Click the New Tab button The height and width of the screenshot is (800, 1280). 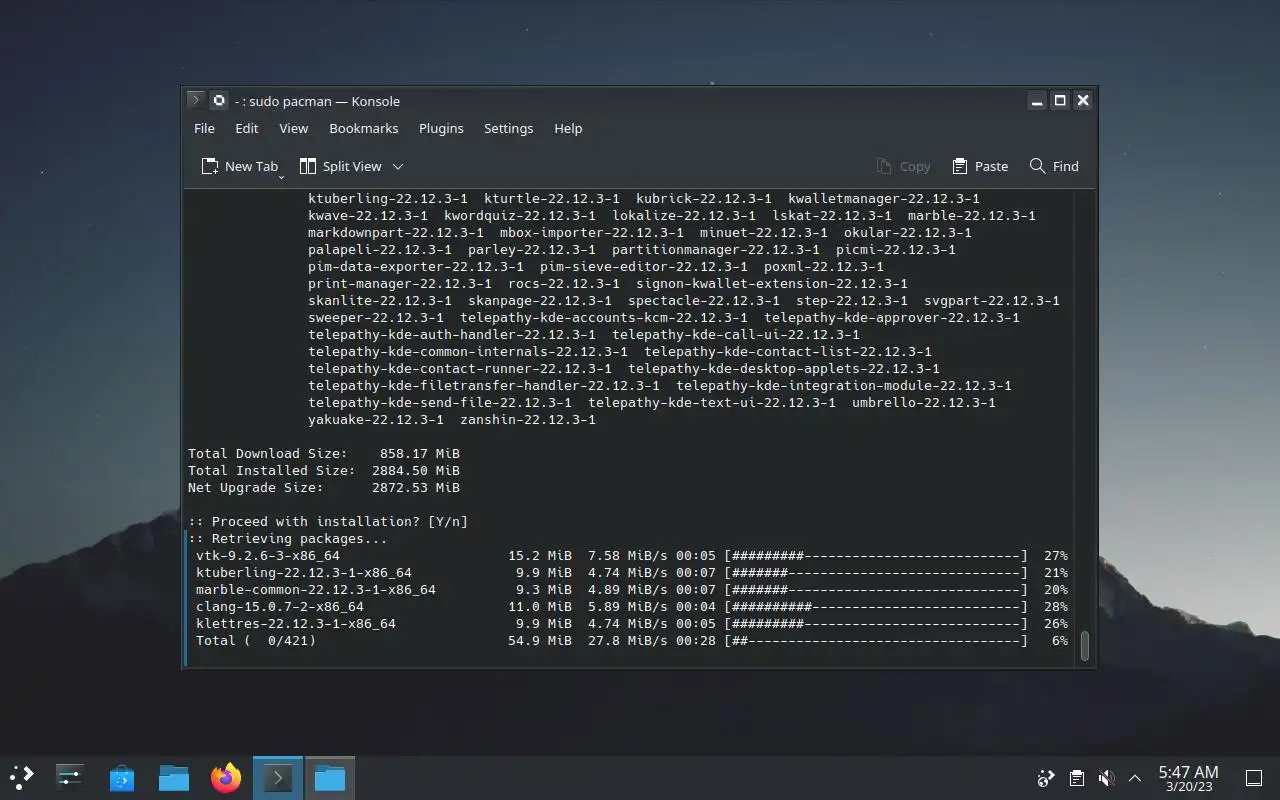[x=239, y=166]
